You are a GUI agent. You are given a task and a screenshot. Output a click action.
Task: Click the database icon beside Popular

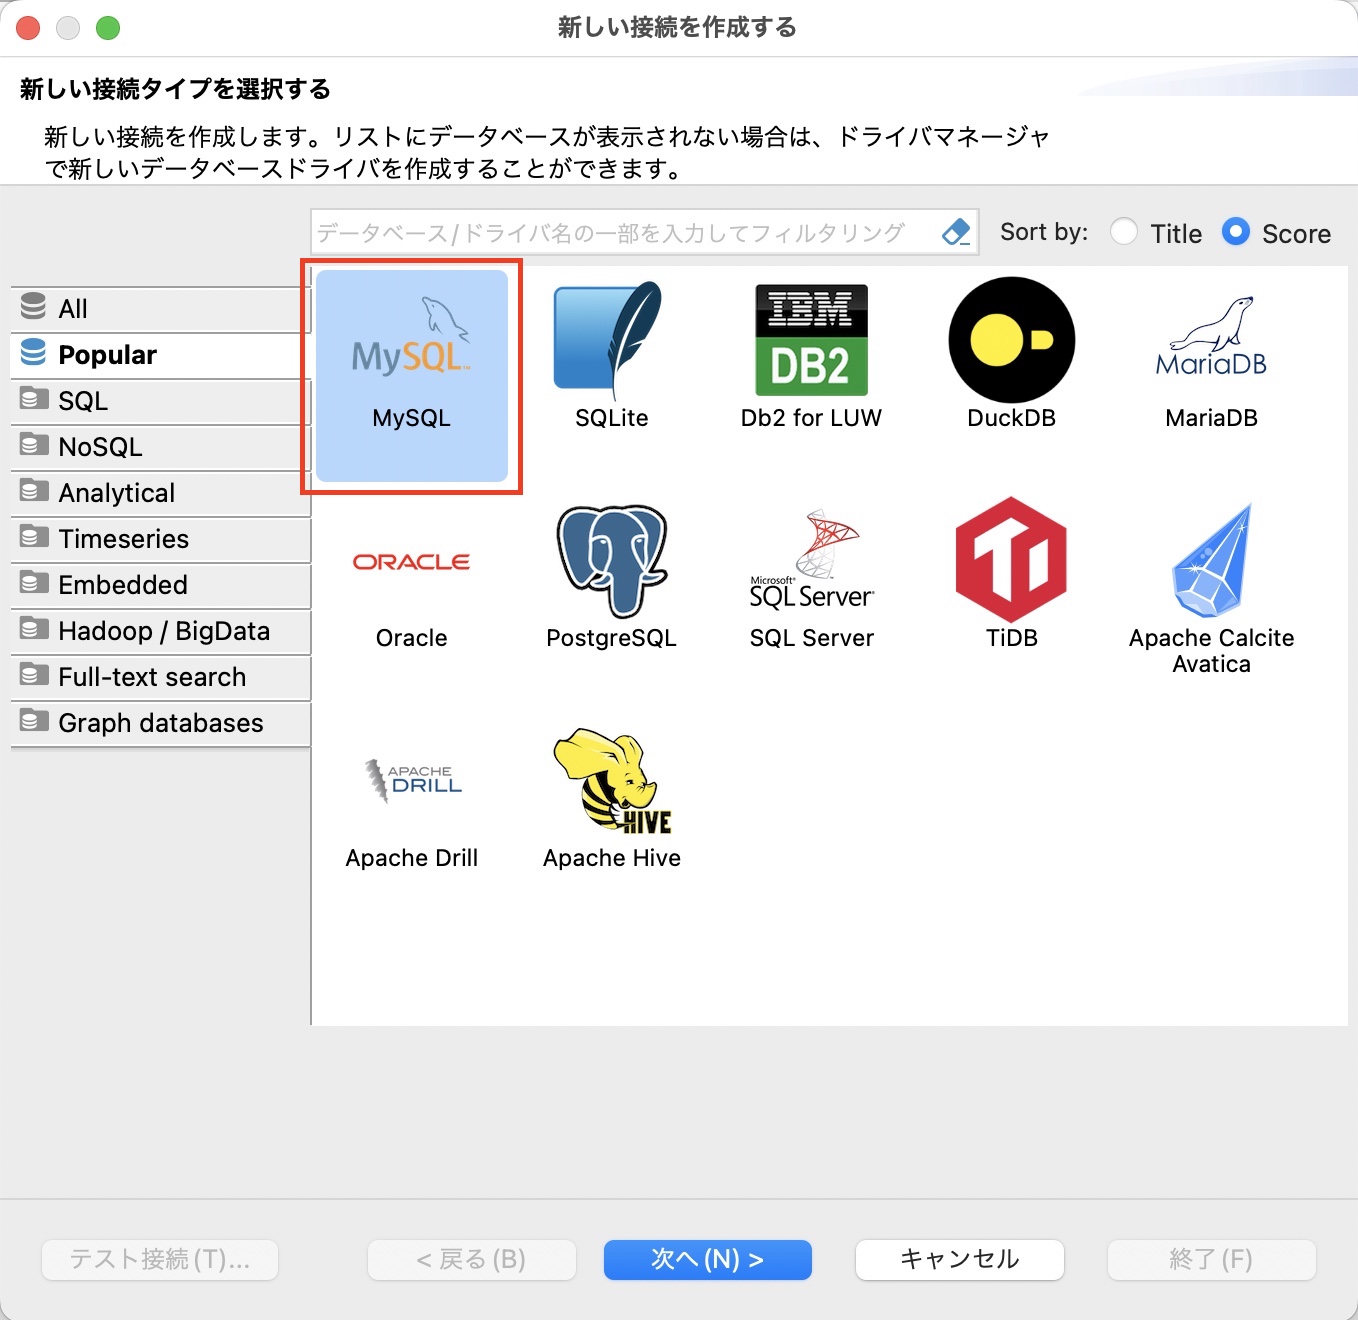click(x=34, y=353)
